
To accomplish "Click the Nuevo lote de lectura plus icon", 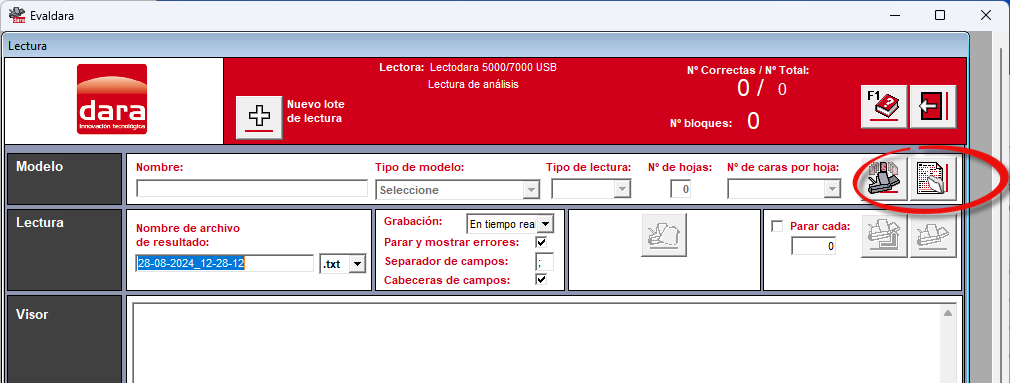I will pos(260,117).
